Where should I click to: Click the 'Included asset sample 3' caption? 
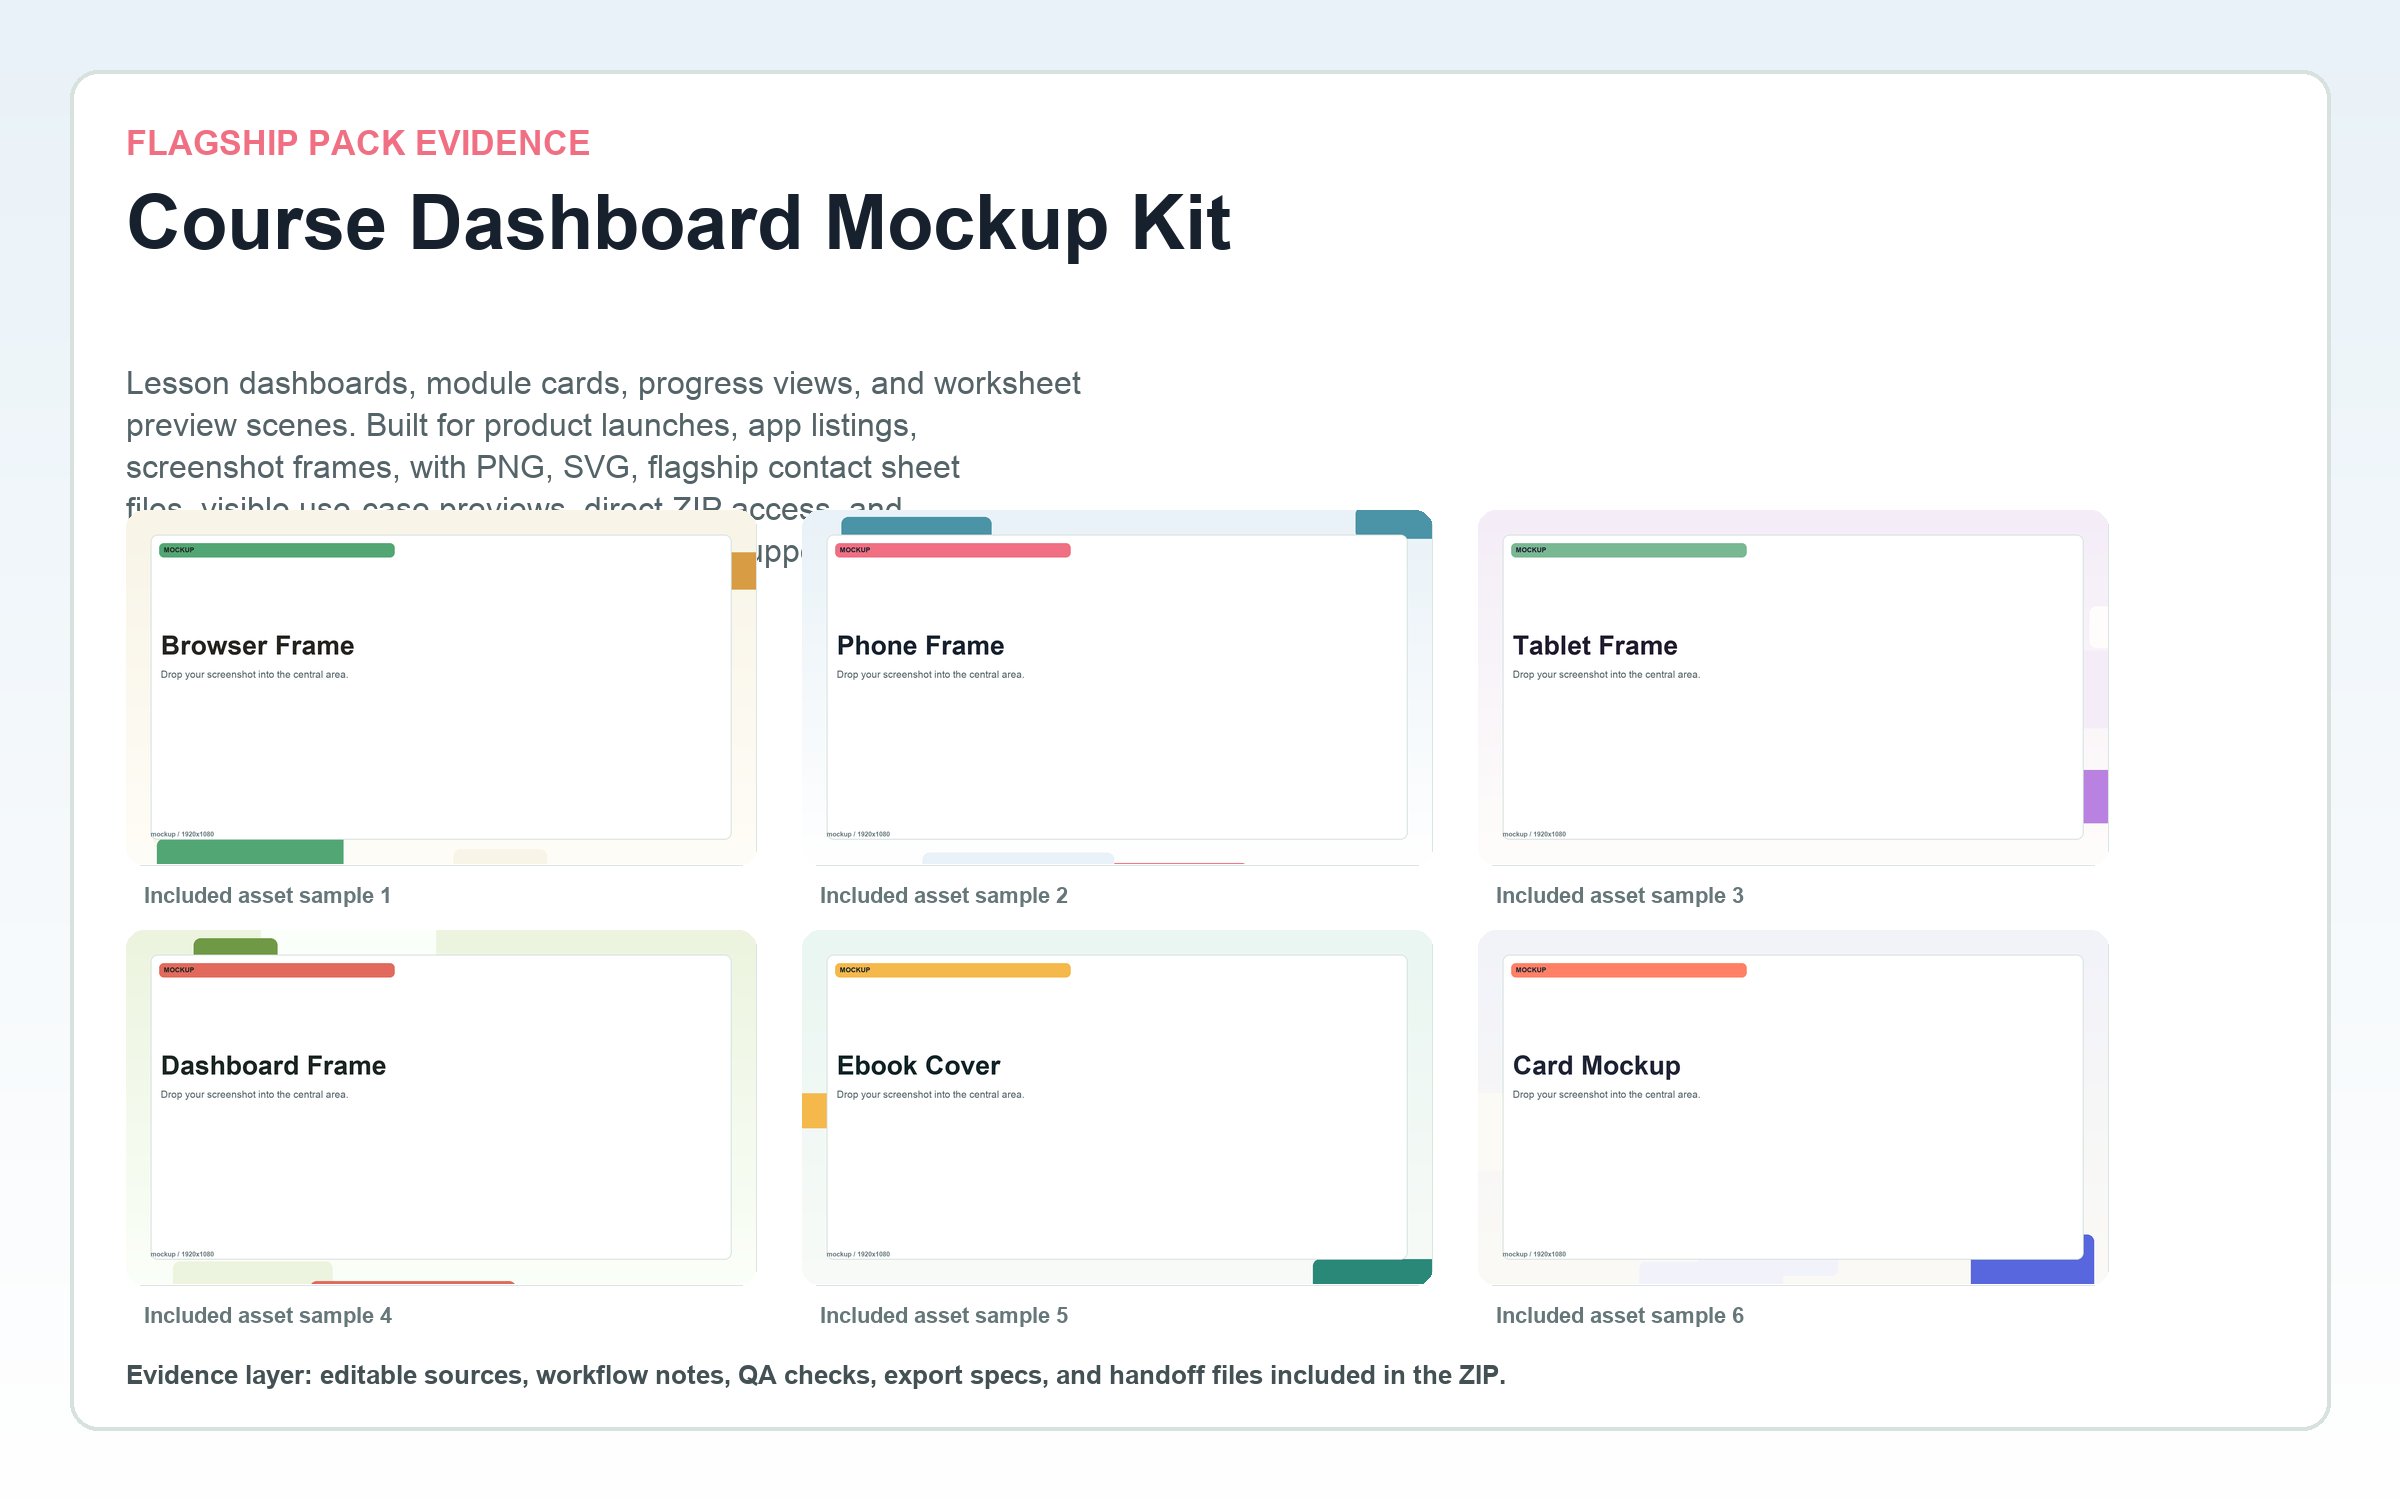pos(1620,896)
